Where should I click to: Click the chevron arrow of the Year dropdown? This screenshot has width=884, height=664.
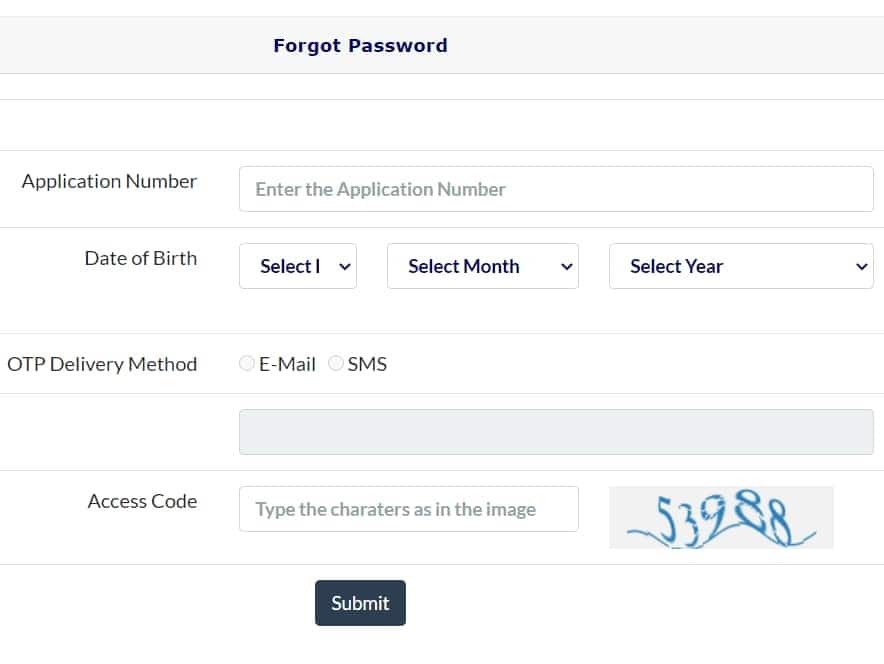862,266
